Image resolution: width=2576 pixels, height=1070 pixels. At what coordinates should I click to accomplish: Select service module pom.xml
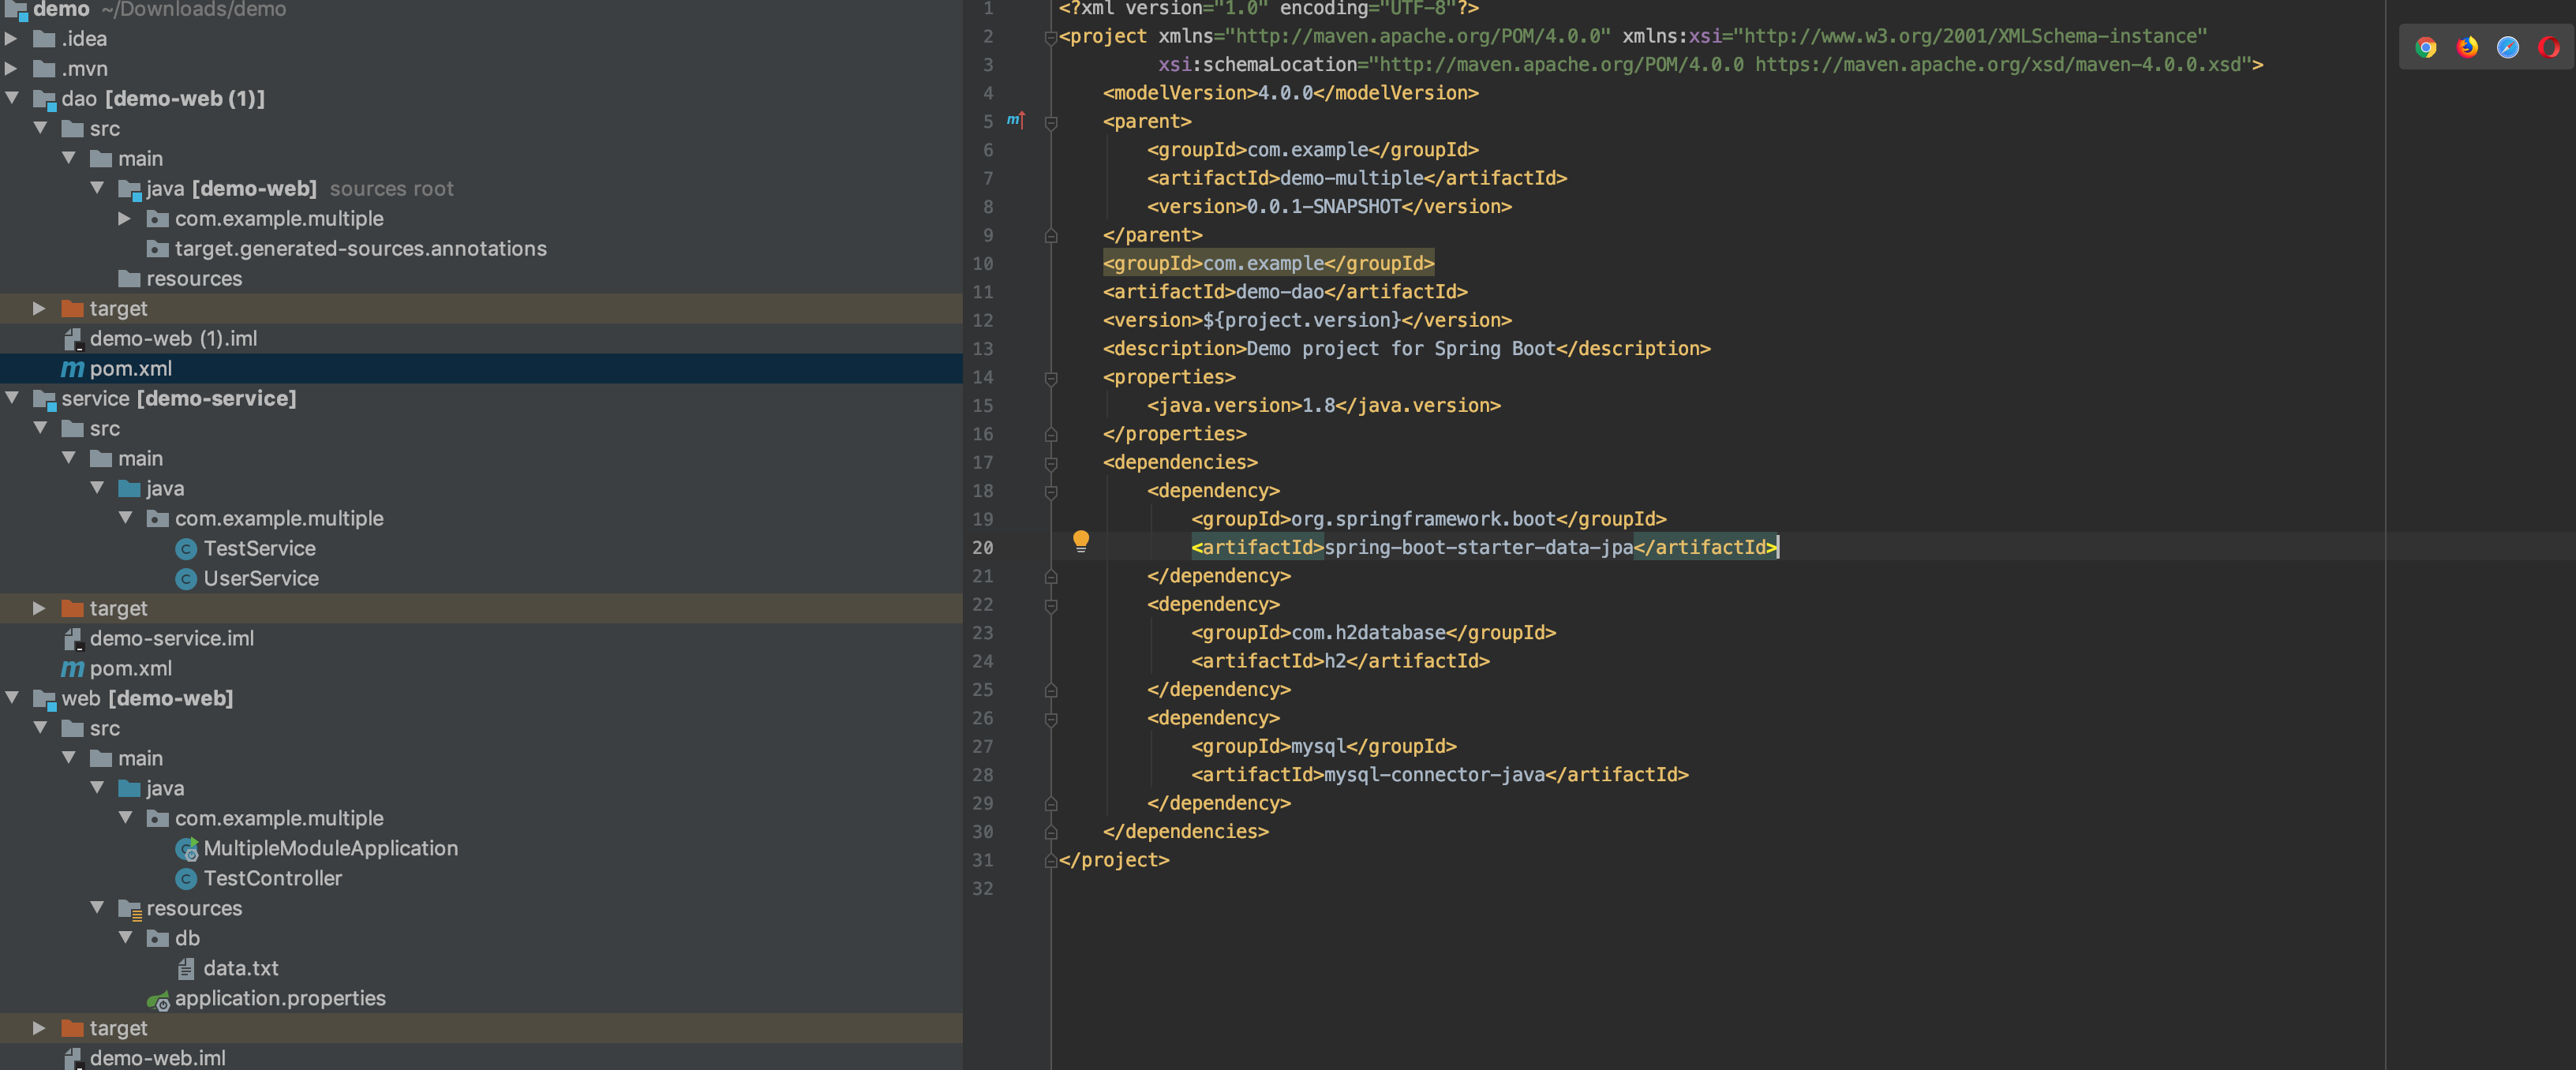(x=130, y=668)
